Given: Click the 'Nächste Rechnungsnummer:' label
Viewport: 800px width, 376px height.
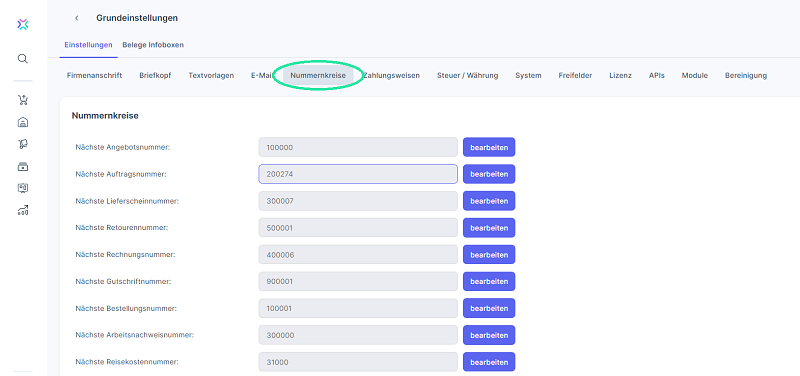Looking at the screenshot, I should pos(125,255).
